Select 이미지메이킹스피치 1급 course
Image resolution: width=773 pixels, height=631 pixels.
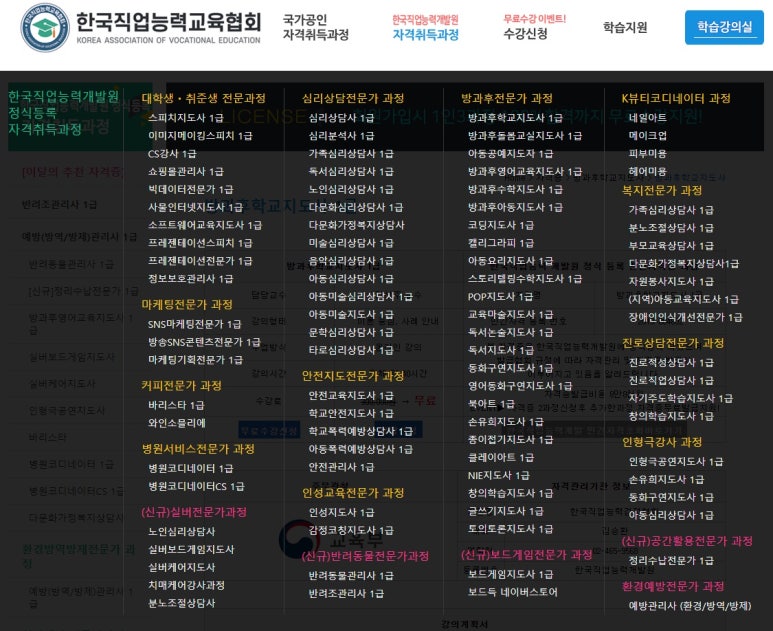click(200, 136)
